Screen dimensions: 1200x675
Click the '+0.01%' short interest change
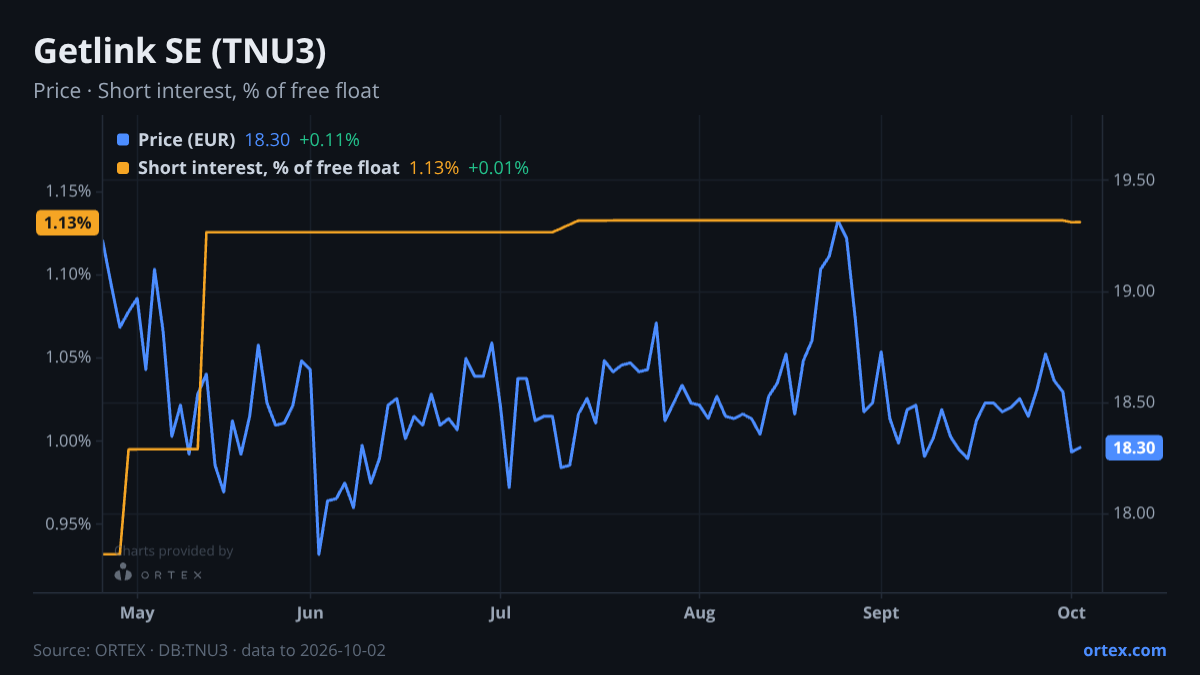point(498,168)
